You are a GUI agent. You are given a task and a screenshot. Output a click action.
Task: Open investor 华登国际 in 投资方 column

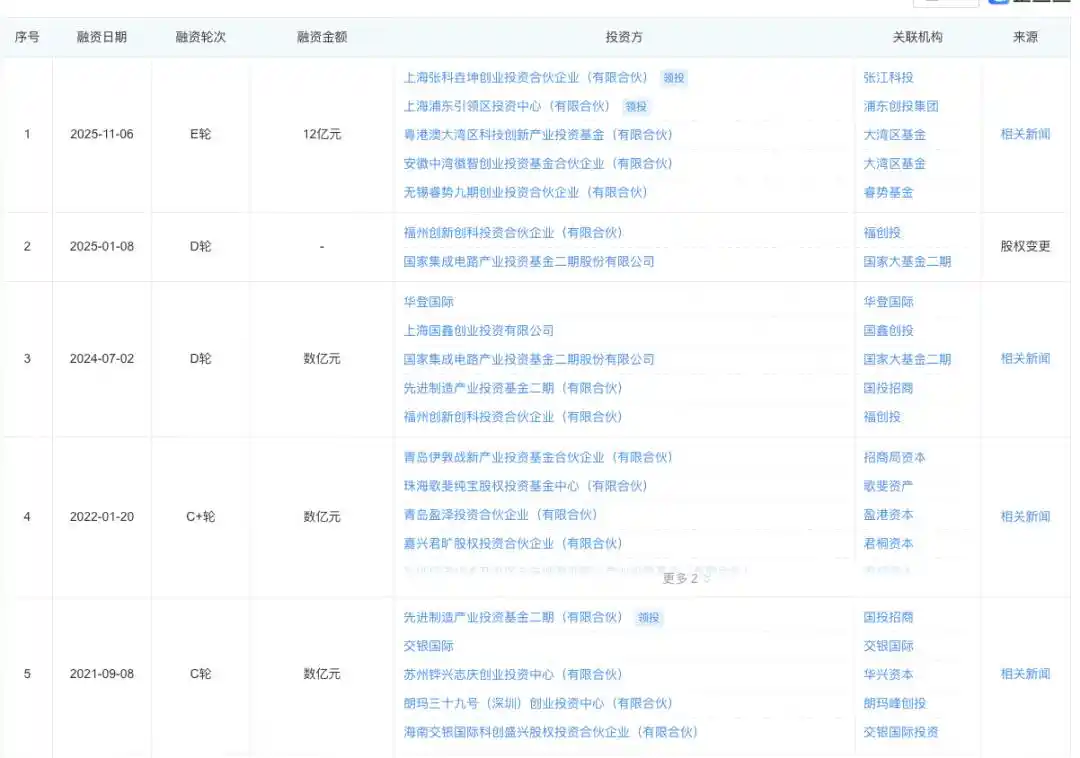428,302
